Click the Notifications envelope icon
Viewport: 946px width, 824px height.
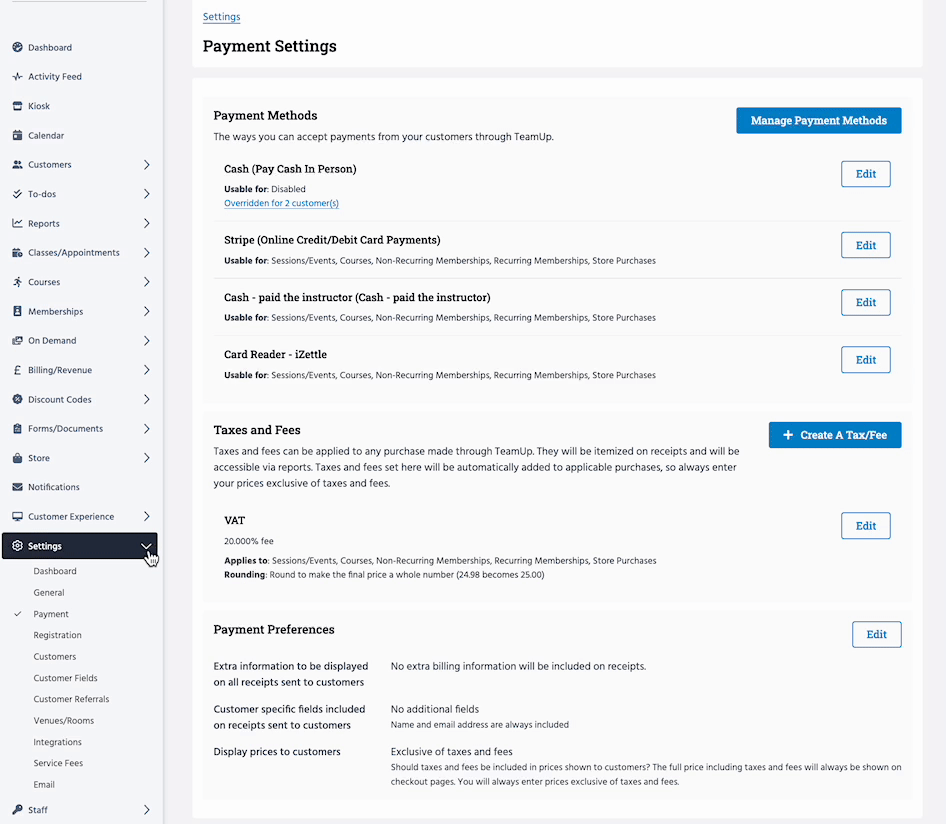pyautogui.click(x=18, y=487)
